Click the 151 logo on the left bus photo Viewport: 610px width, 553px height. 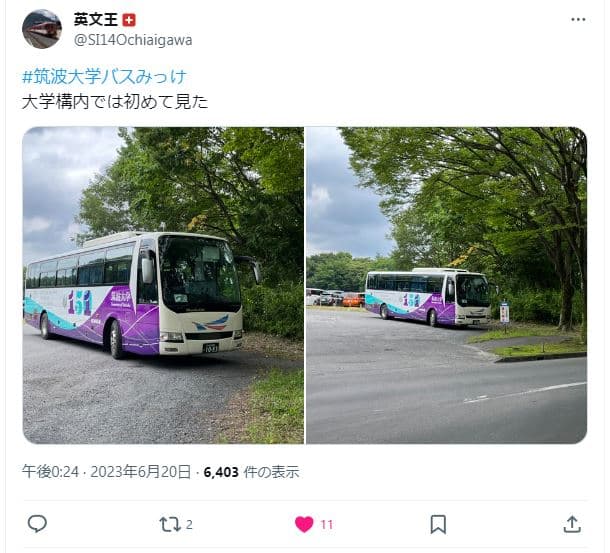80,302
